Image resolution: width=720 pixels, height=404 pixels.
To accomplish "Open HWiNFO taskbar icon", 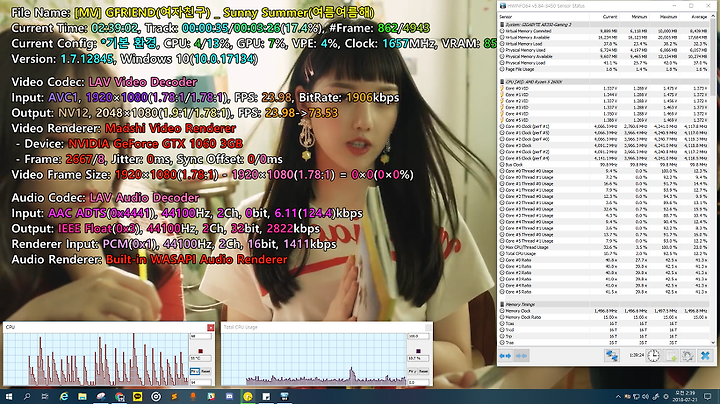I will (285, 396).
